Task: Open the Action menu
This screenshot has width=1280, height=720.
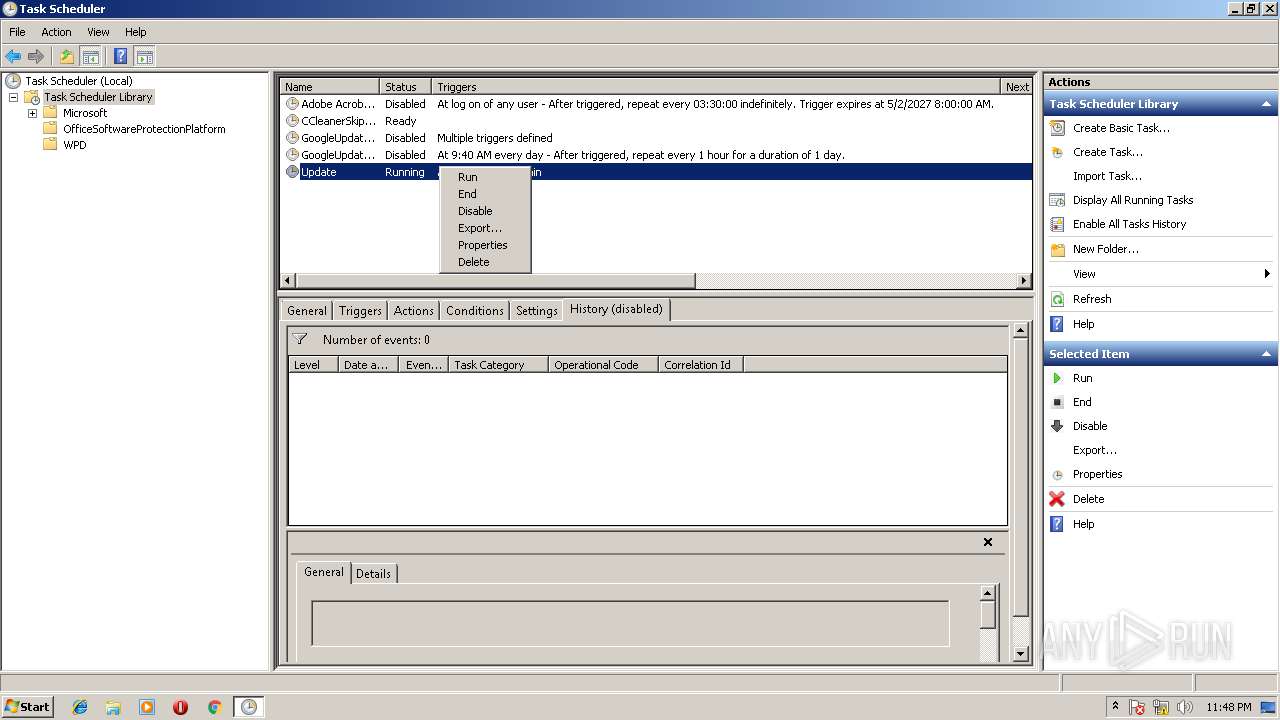Action: (x=56, y=32)
